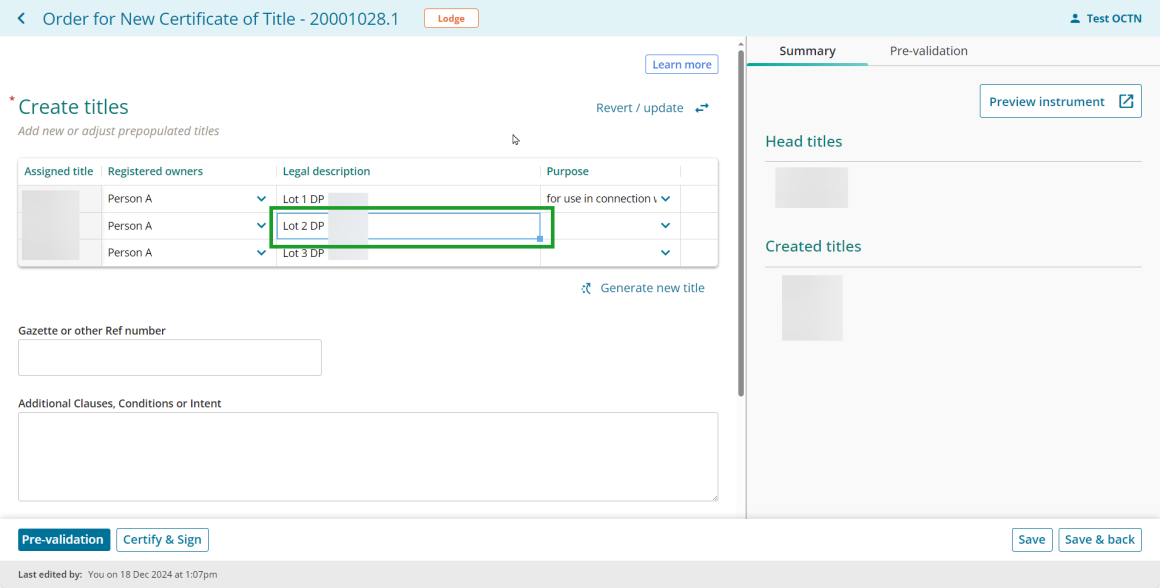
Task: Expand Purpose dropdown in Lot 3 row
Action: pyautogui.click(x=665, y=252)
